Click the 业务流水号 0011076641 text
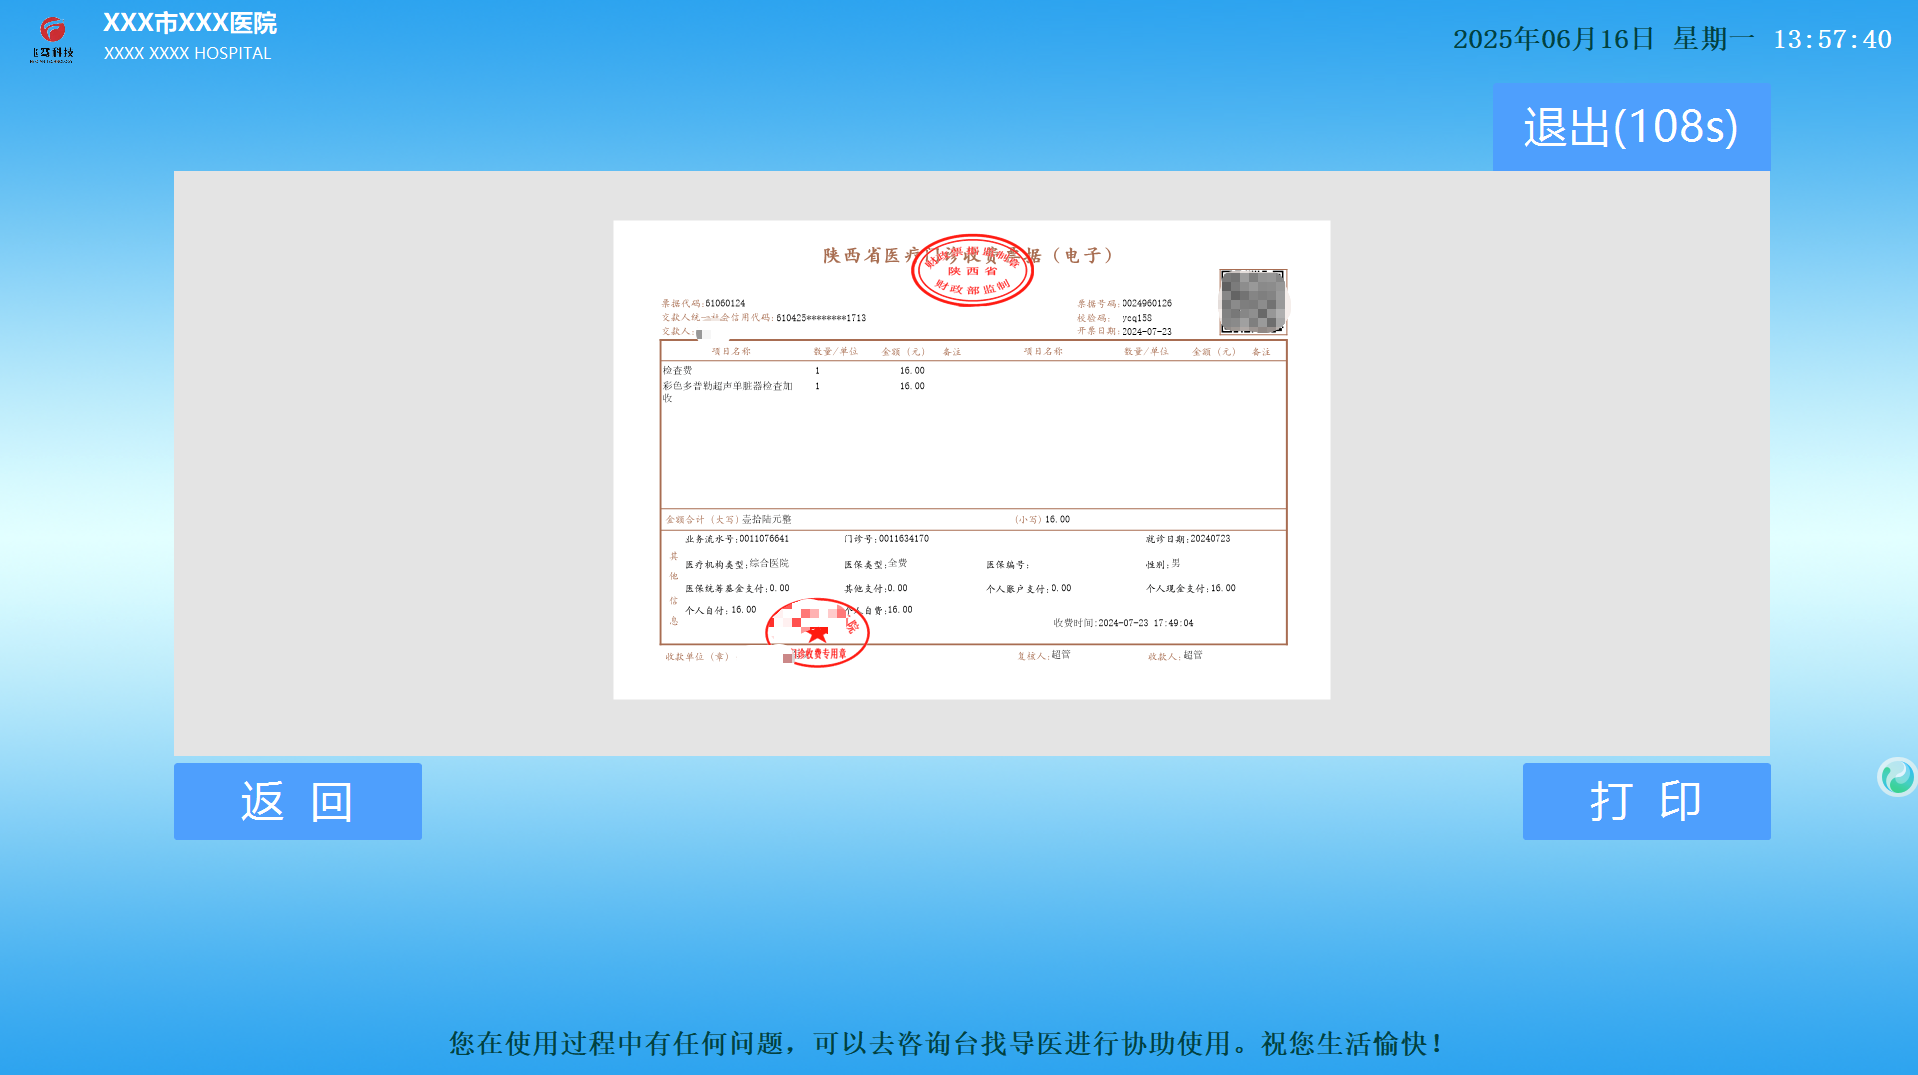Image resolution: width=1918 pixels, height=1075 pixels. pyautogui.click(x=737, y=539)
